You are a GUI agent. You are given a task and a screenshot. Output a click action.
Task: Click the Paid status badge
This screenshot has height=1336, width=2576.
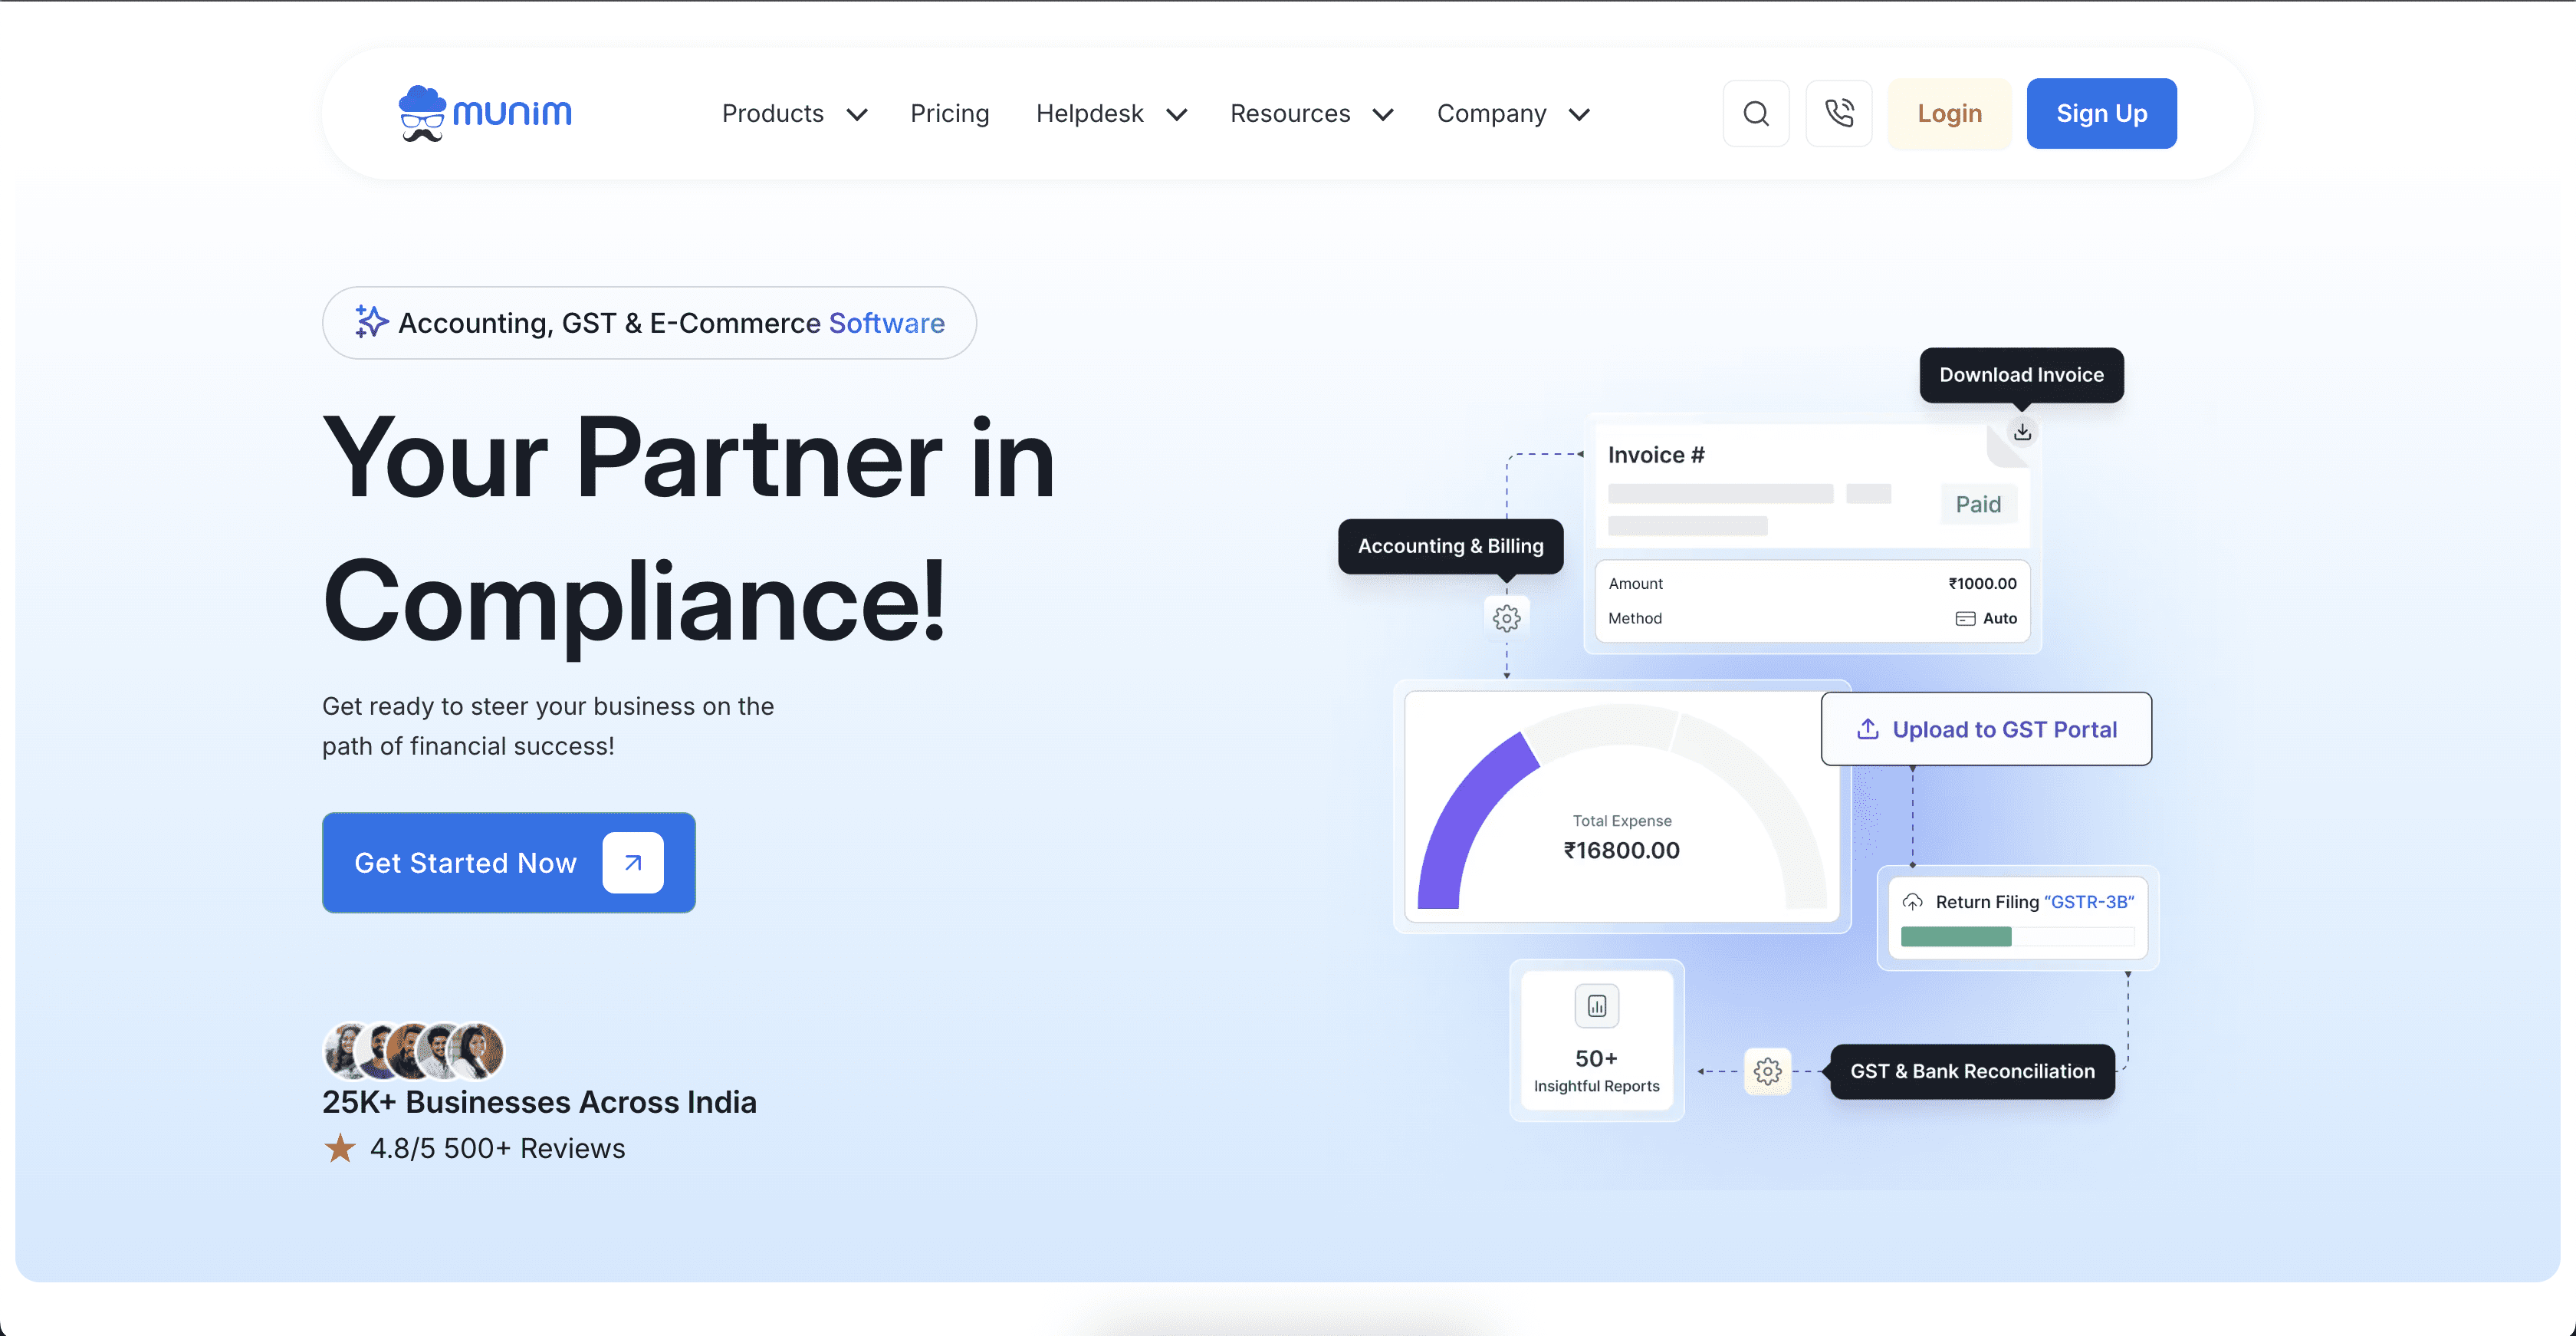[x=1978, y=505]
